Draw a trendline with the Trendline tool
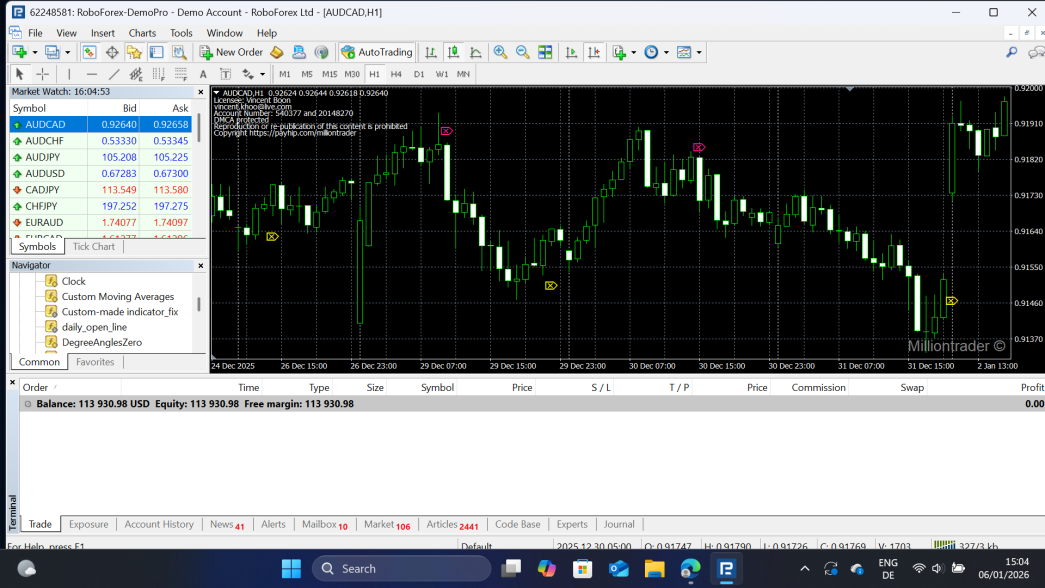 point(114,74)
